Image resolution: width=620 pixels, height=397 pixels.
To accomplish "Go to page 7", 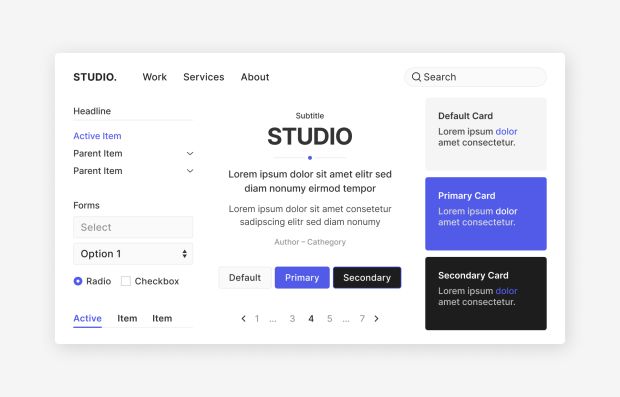I will click(362, 319).
